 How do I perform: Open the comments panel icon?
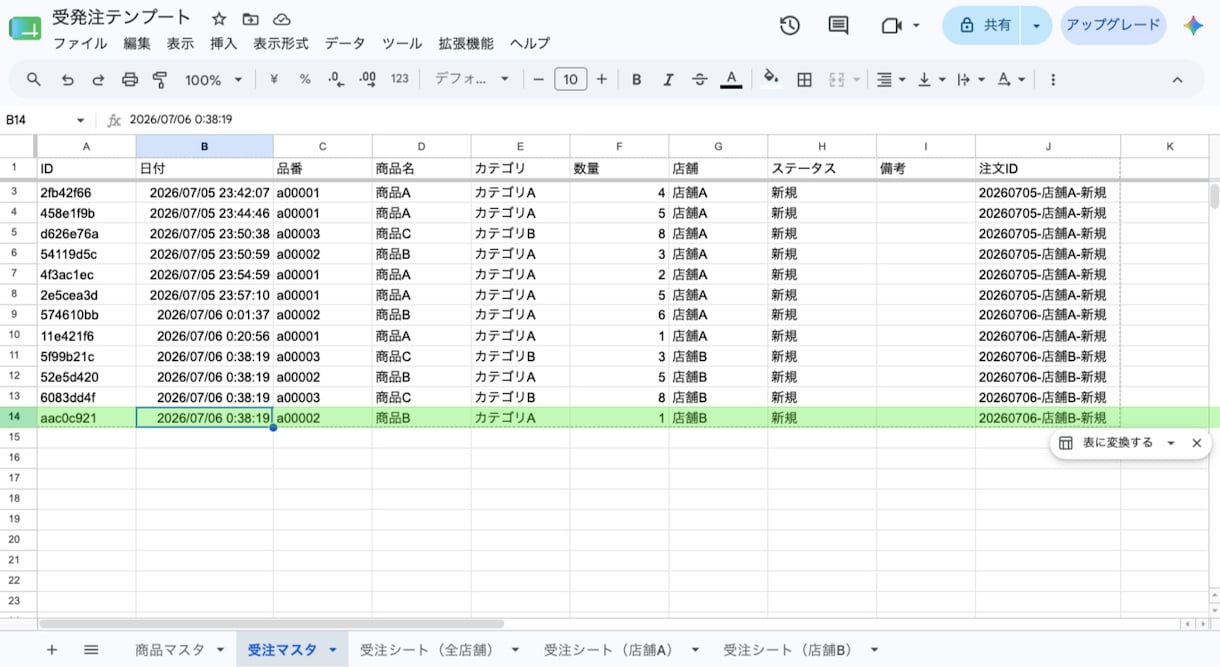pos(839,26)
